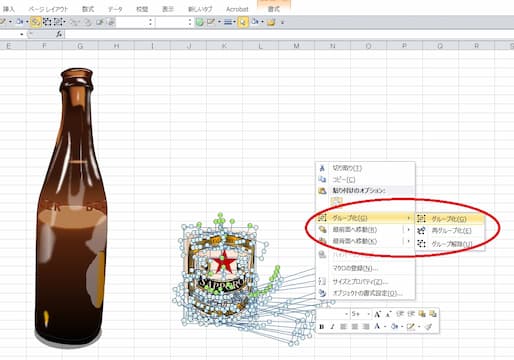Click グループ解除(U) to ungroup shapes

(x=449, y=244)
